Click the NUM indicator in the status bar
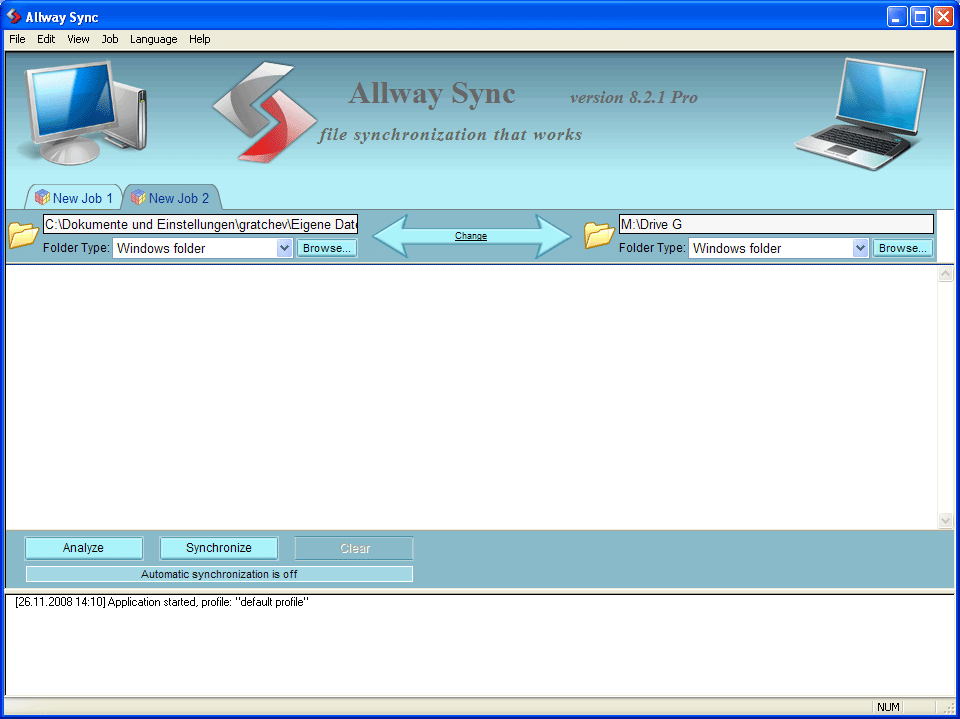The image size is (960, 719). coord(888,707)
